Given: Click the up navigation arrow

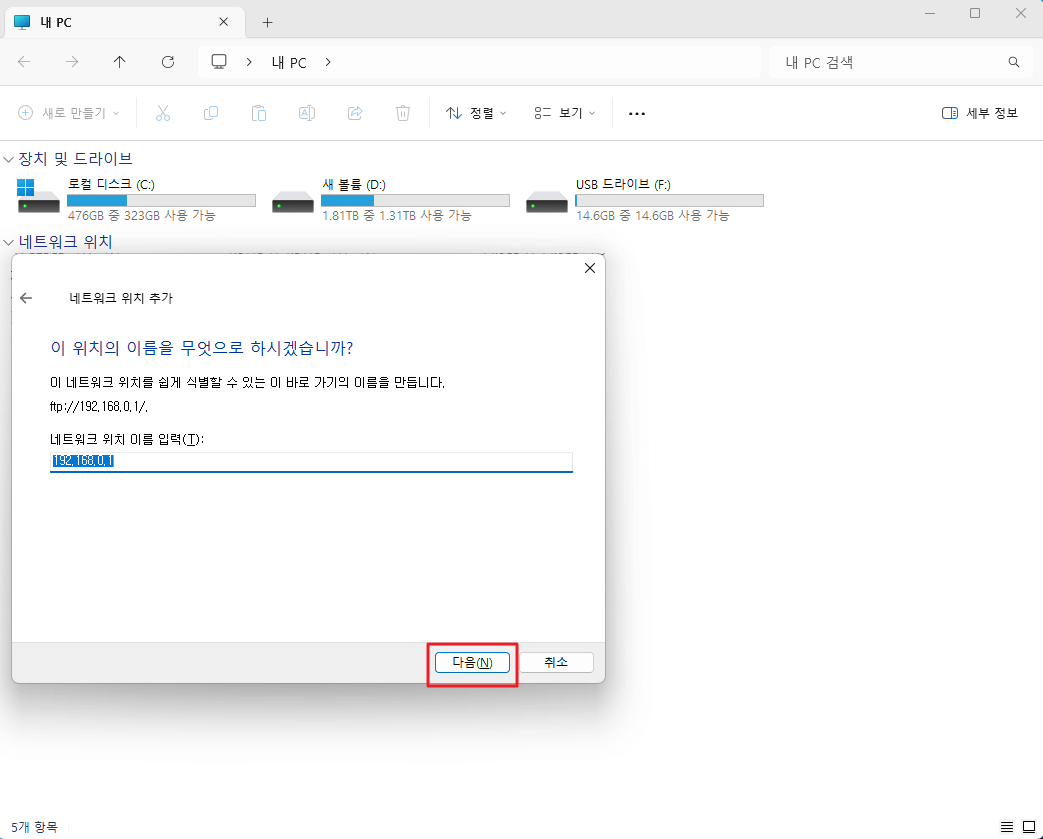Looking at the screenshot, I should 119,62.
